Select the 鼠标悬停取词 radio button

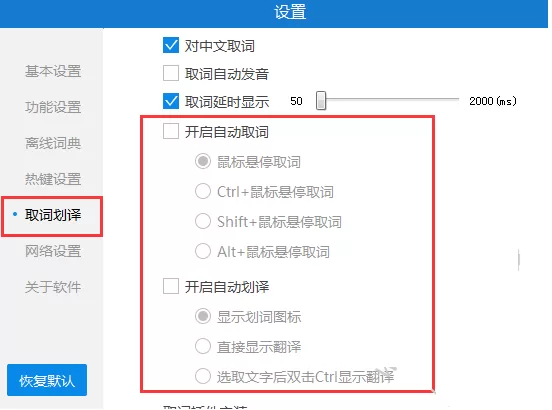click(x=203, y=162)
